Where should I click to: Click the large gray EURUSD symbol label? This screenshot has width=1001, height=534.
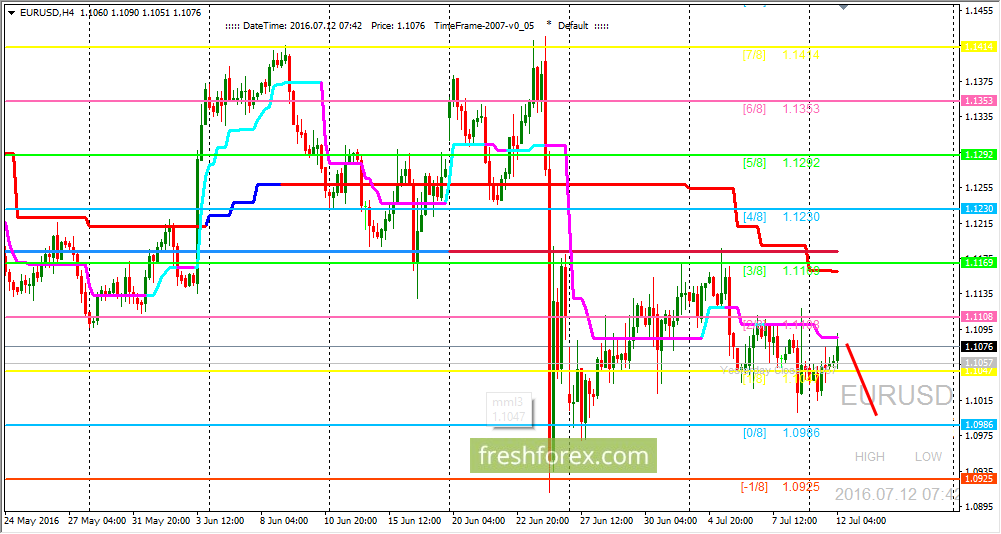pos(896,396)
